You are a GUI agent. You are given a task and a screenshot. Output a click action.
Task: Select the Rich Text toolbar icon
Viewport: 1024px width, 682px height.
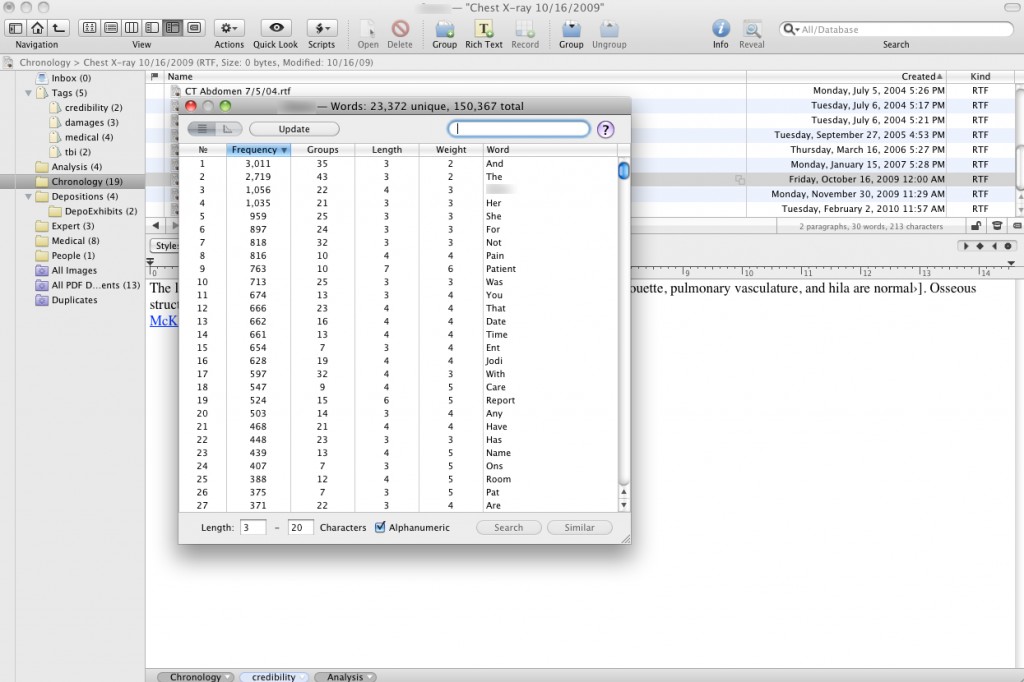click(483, 30)
